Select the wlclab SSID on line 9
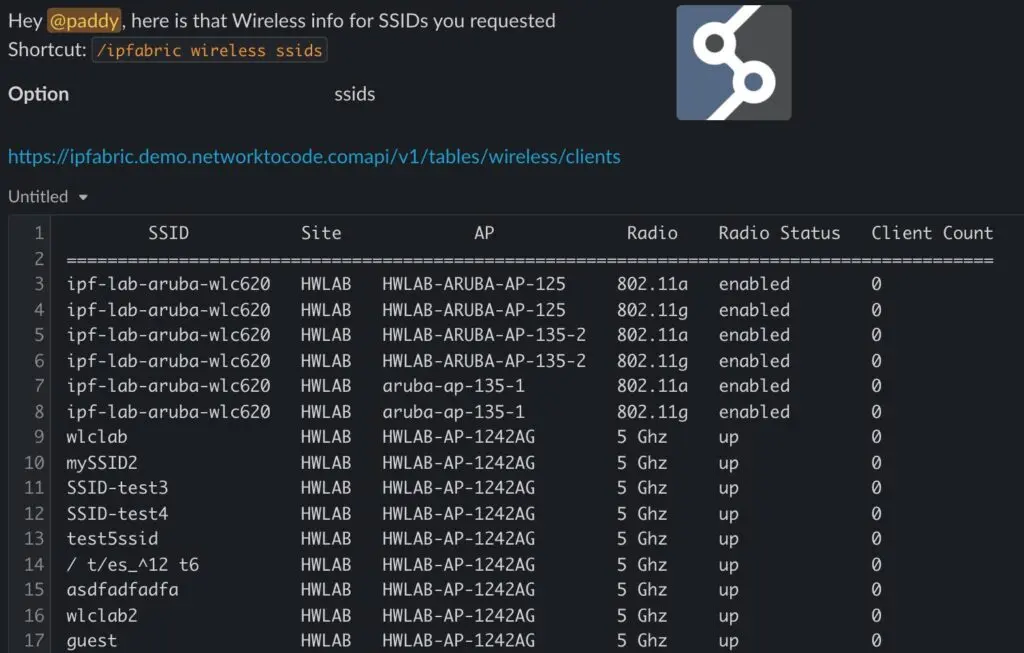1024x653 pixels. click(x=97, y=437)
